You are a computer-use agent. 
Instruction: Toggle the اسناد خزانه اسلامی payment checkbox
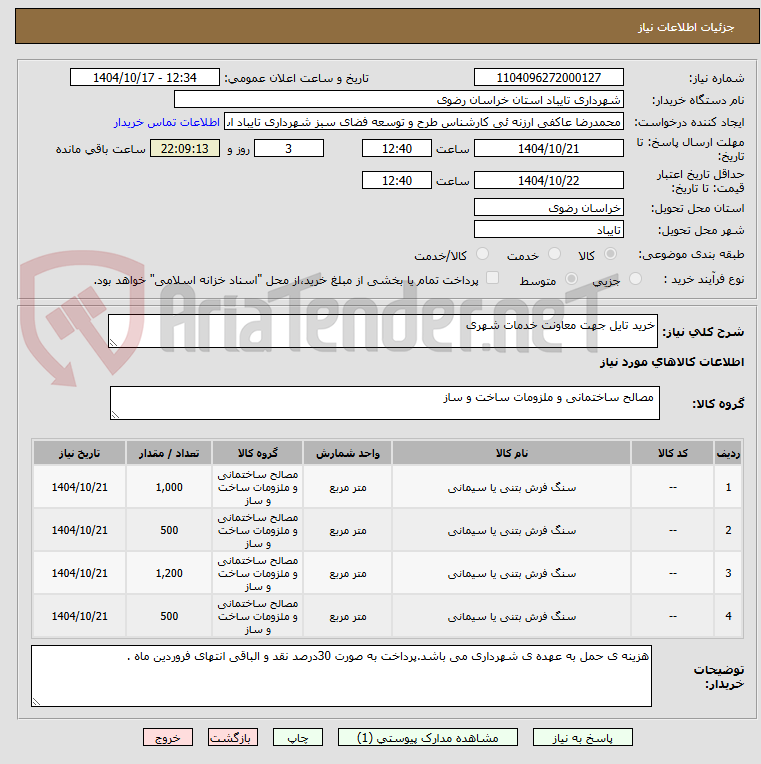pyautogui.click(x=493, y=278)
